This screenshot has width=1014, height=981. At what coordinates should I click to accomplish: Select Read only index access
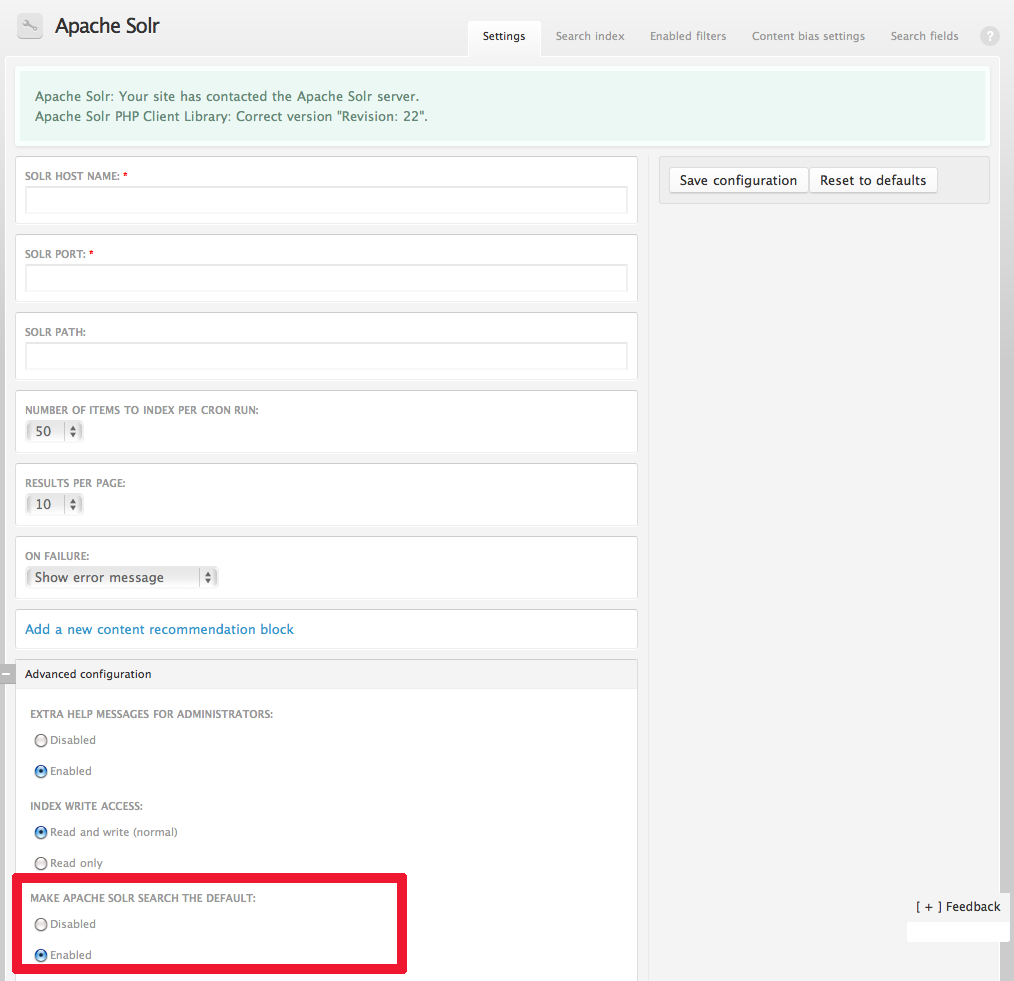coord(41,863)
